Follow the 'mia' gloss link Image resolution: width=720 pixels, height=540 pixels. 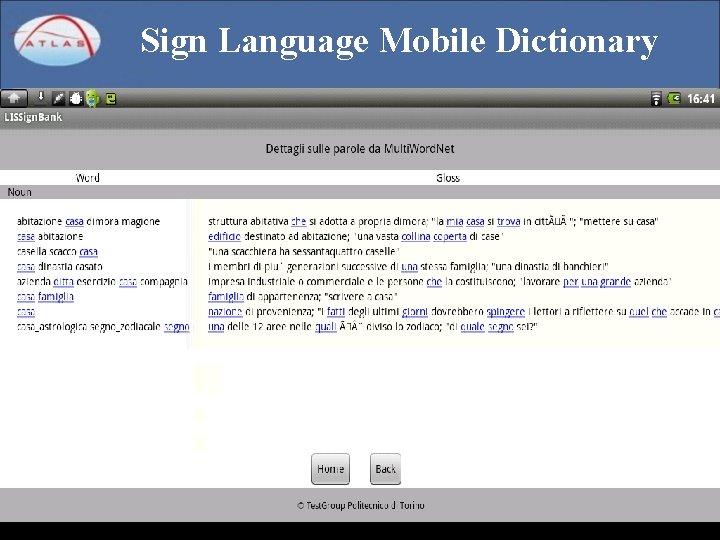[455, 221]
